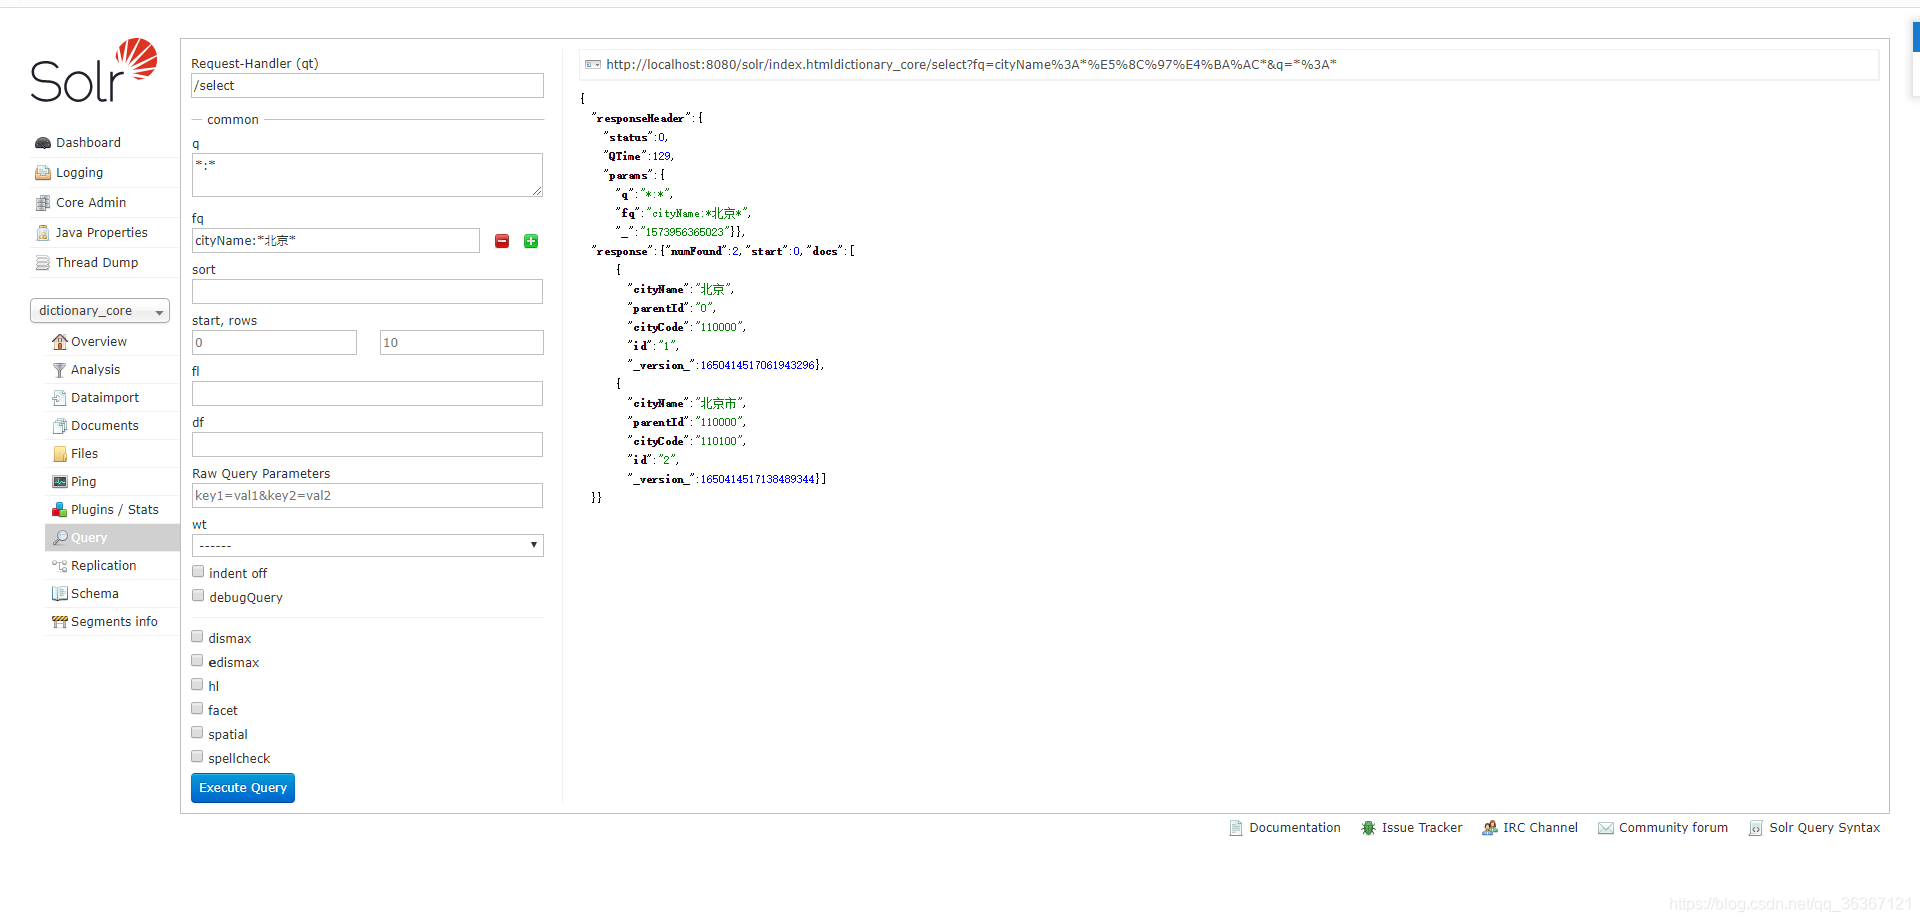Click the Solr logo
The width and height of the screenshot is (1920, 922).
pos(94,71)
